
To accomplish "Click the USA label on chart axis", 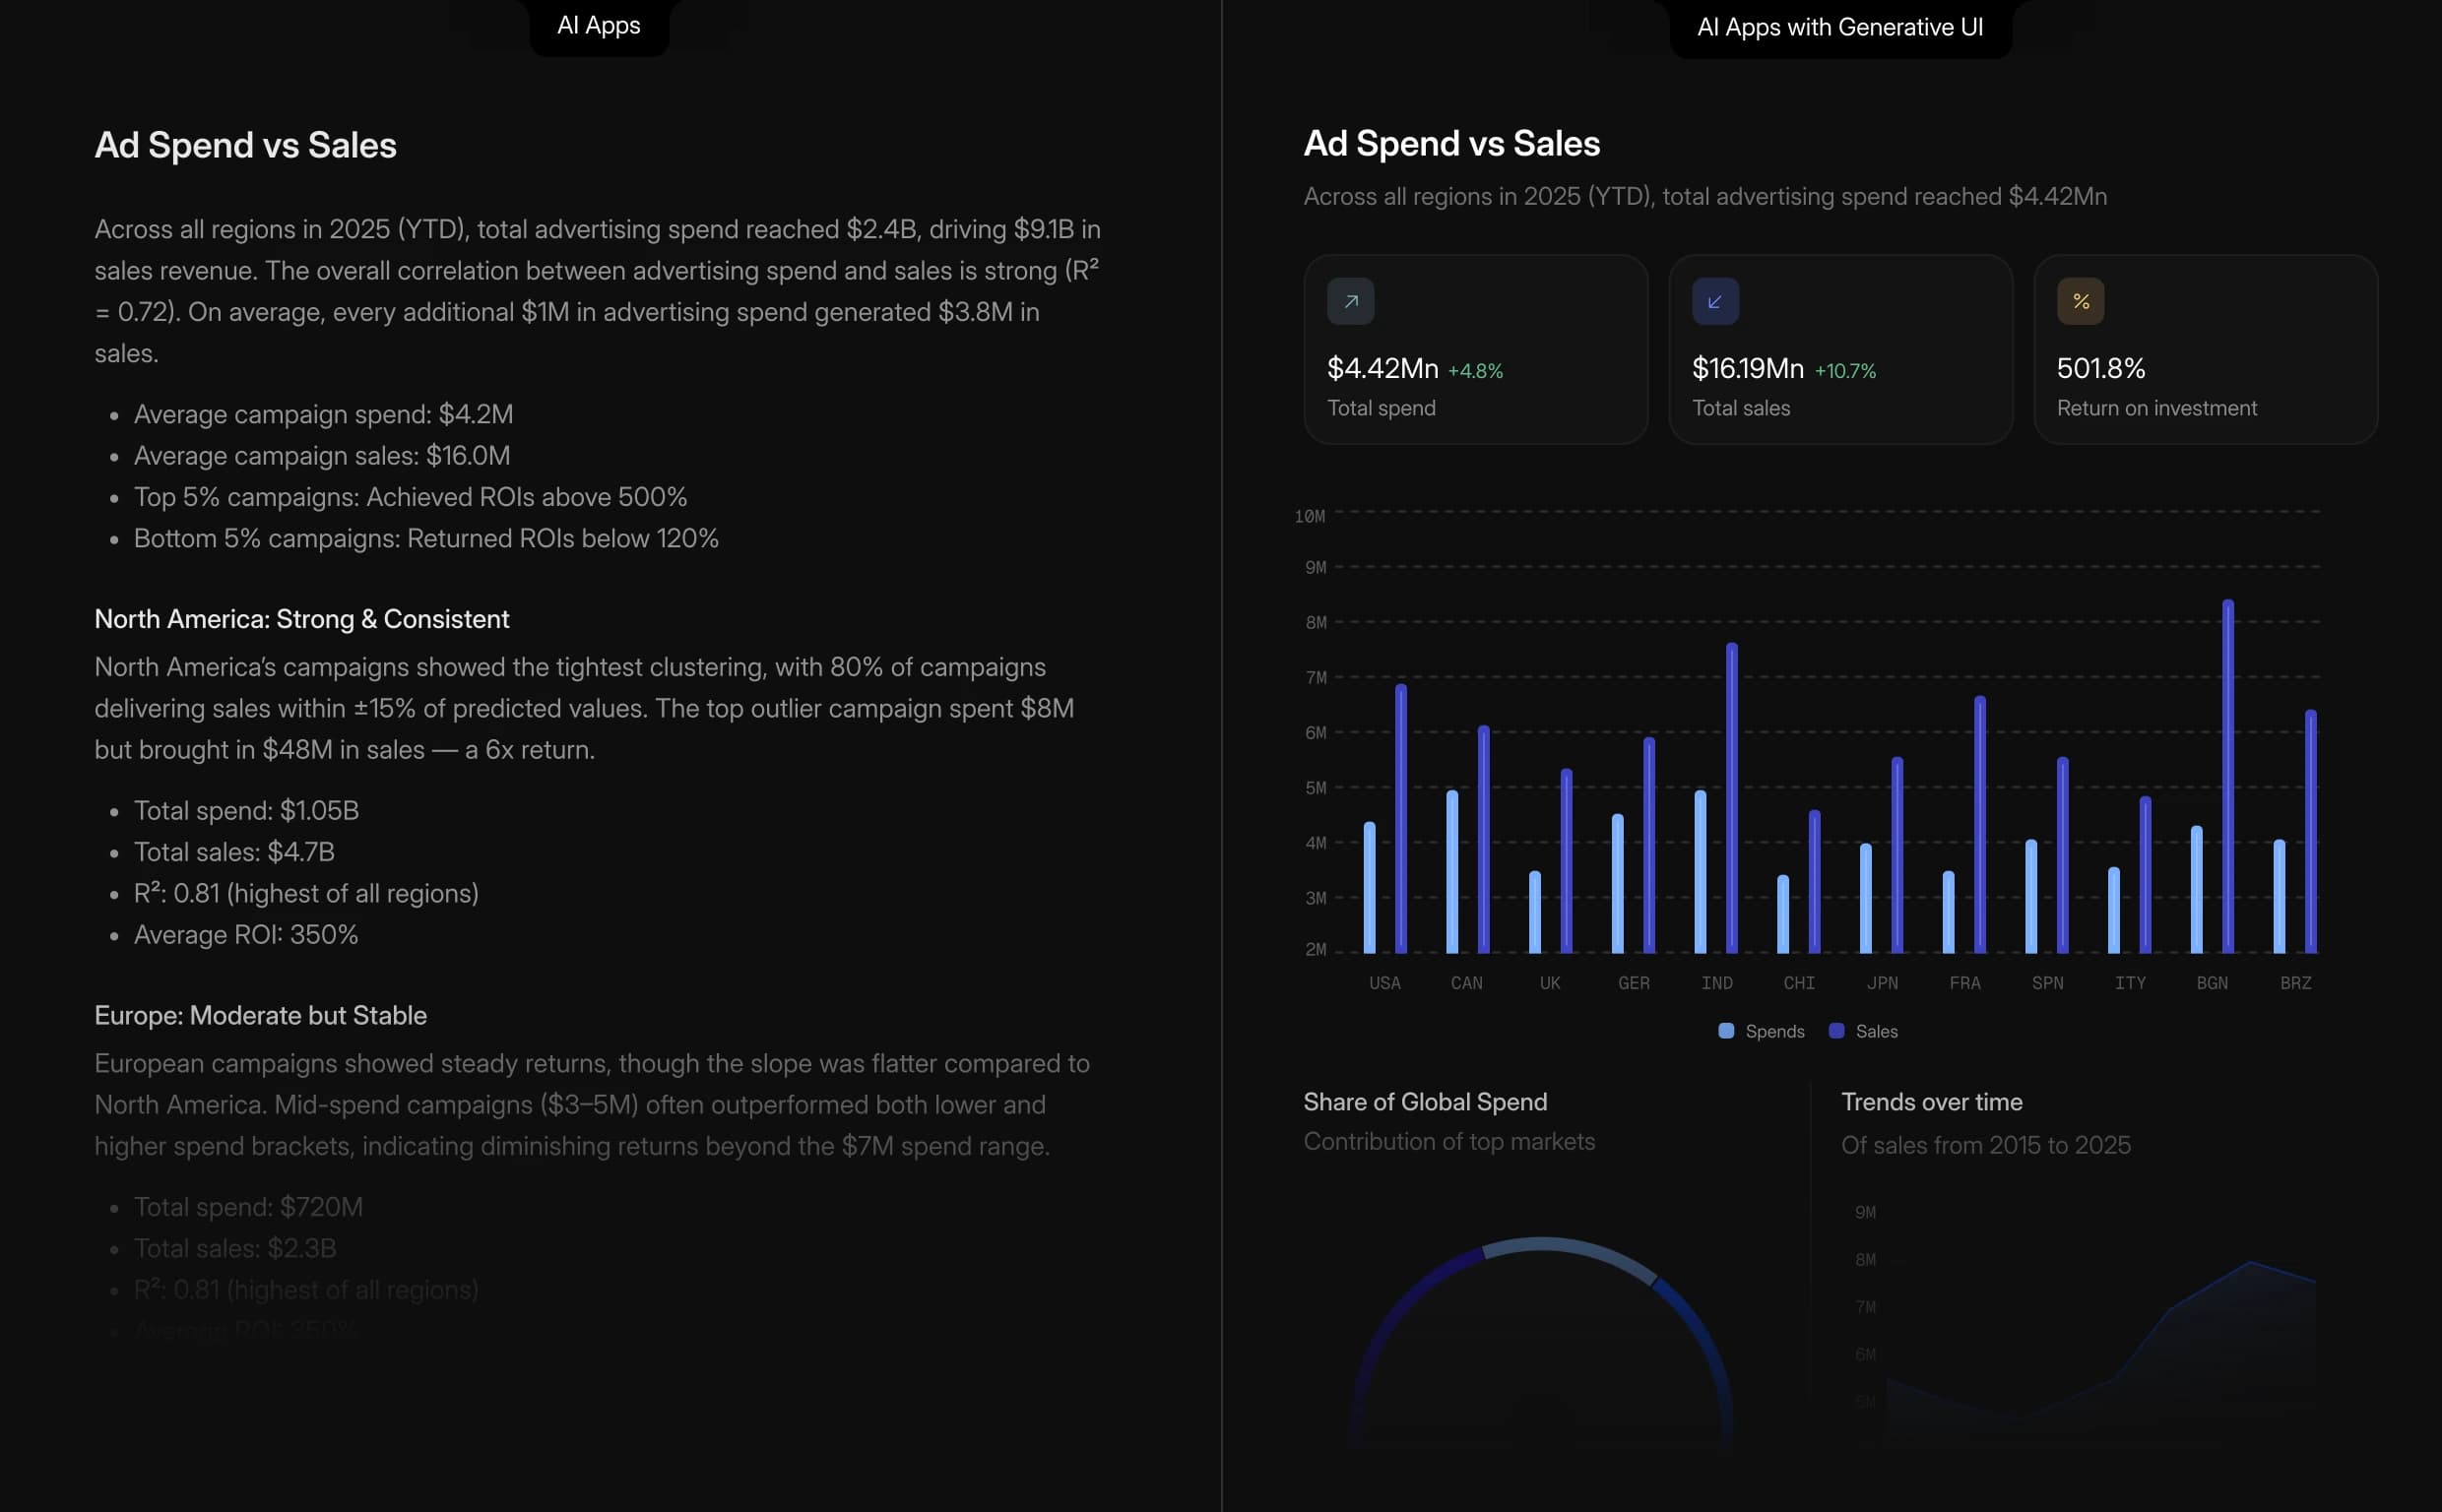I will (x=1384, y=983).
